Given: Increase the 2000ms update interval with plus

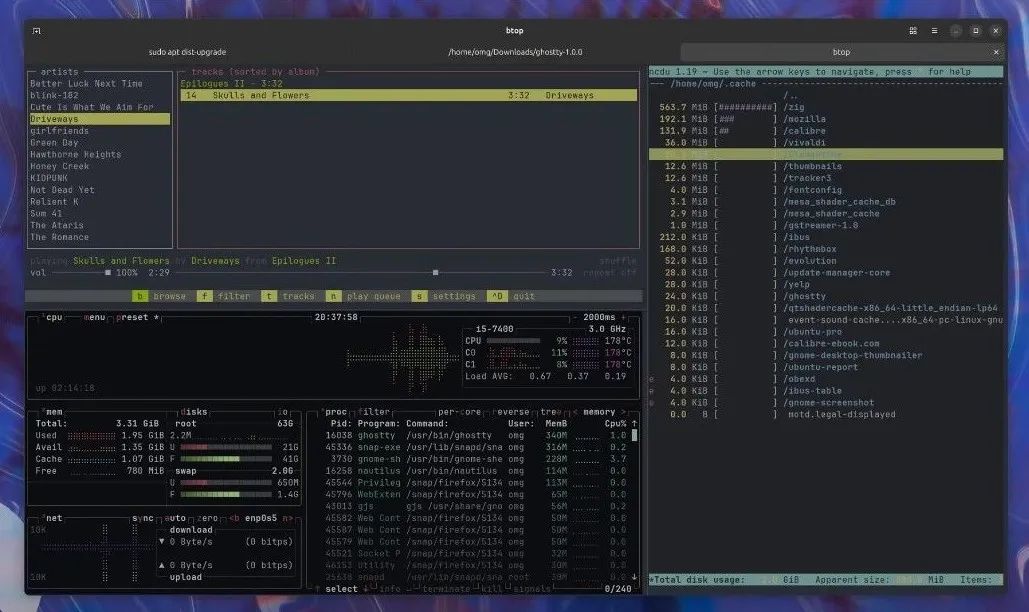Looking at the screenshot, I should [x=623, y=317].
